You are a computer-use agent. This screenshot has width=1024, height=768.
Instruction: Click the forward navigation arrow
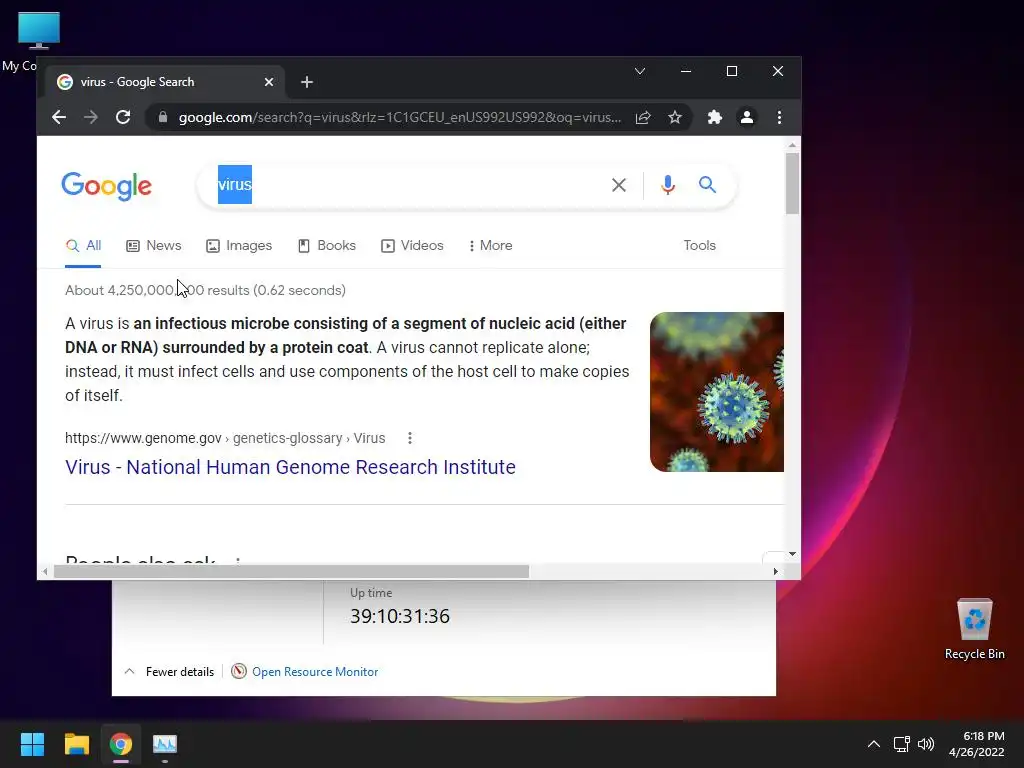tap(91, 118)
